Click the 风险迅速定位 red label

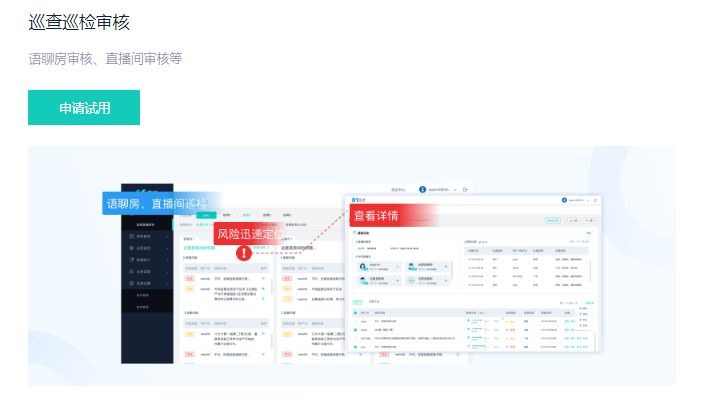256,233
